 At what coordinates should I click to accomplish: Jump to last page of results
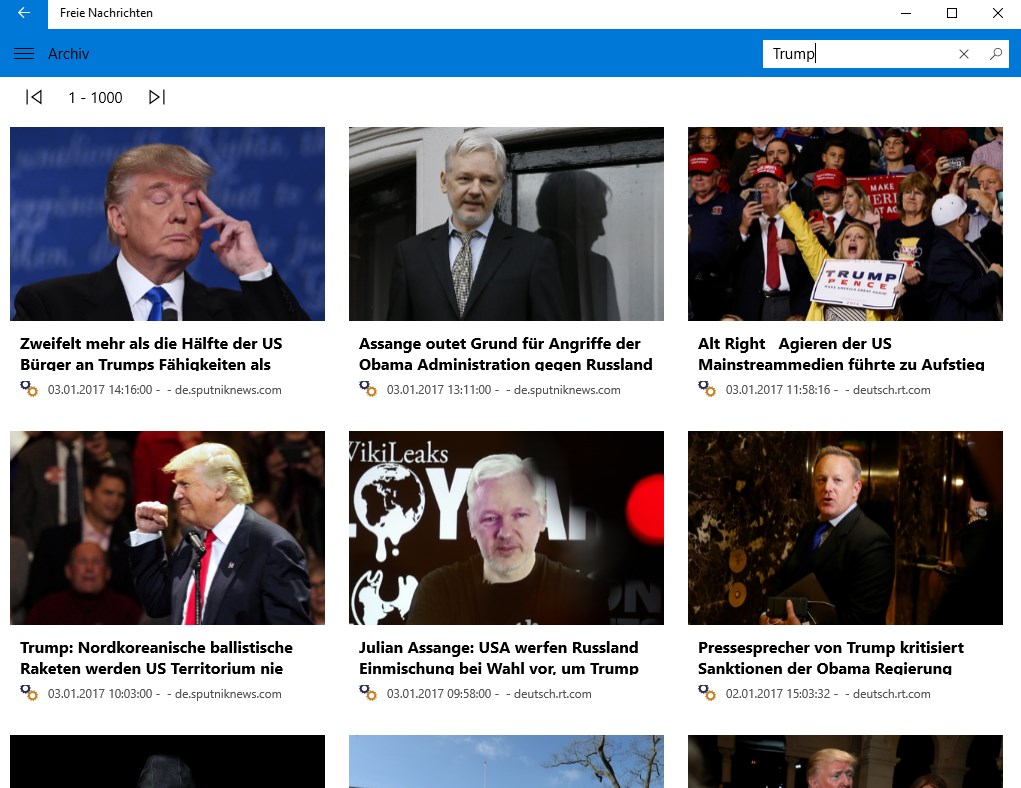[x=157, y=97]
